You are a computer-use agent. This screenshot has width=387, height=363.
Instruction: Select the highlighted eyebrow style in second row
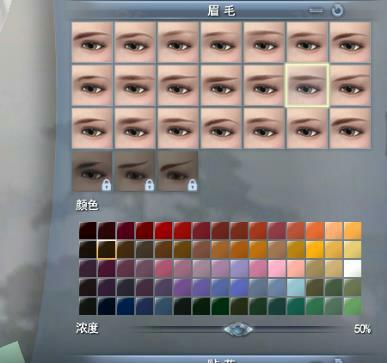click(x=307, y=85)
